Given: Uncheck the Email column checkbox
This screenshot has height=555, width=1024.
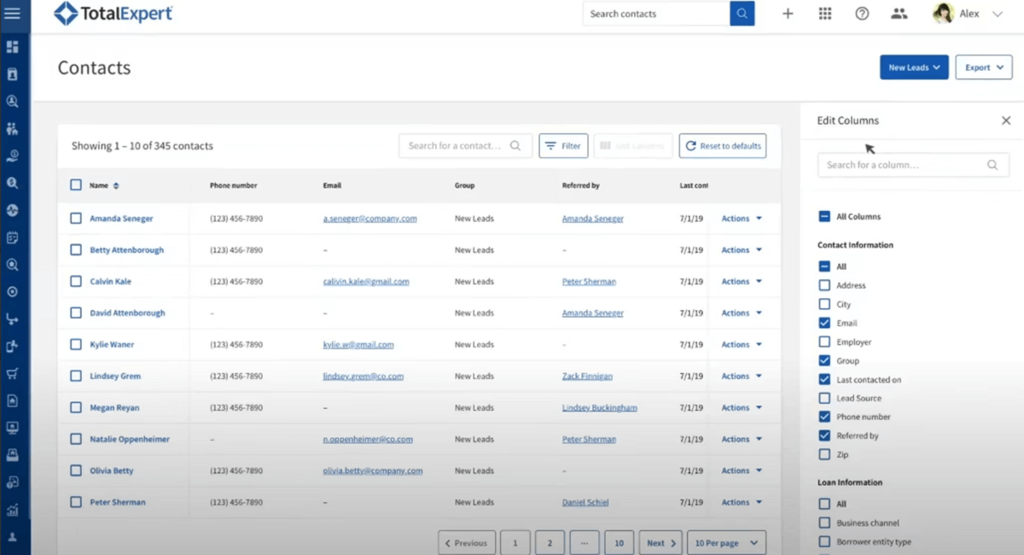Looking at the screenshot, I should click(x=824, y=323).
